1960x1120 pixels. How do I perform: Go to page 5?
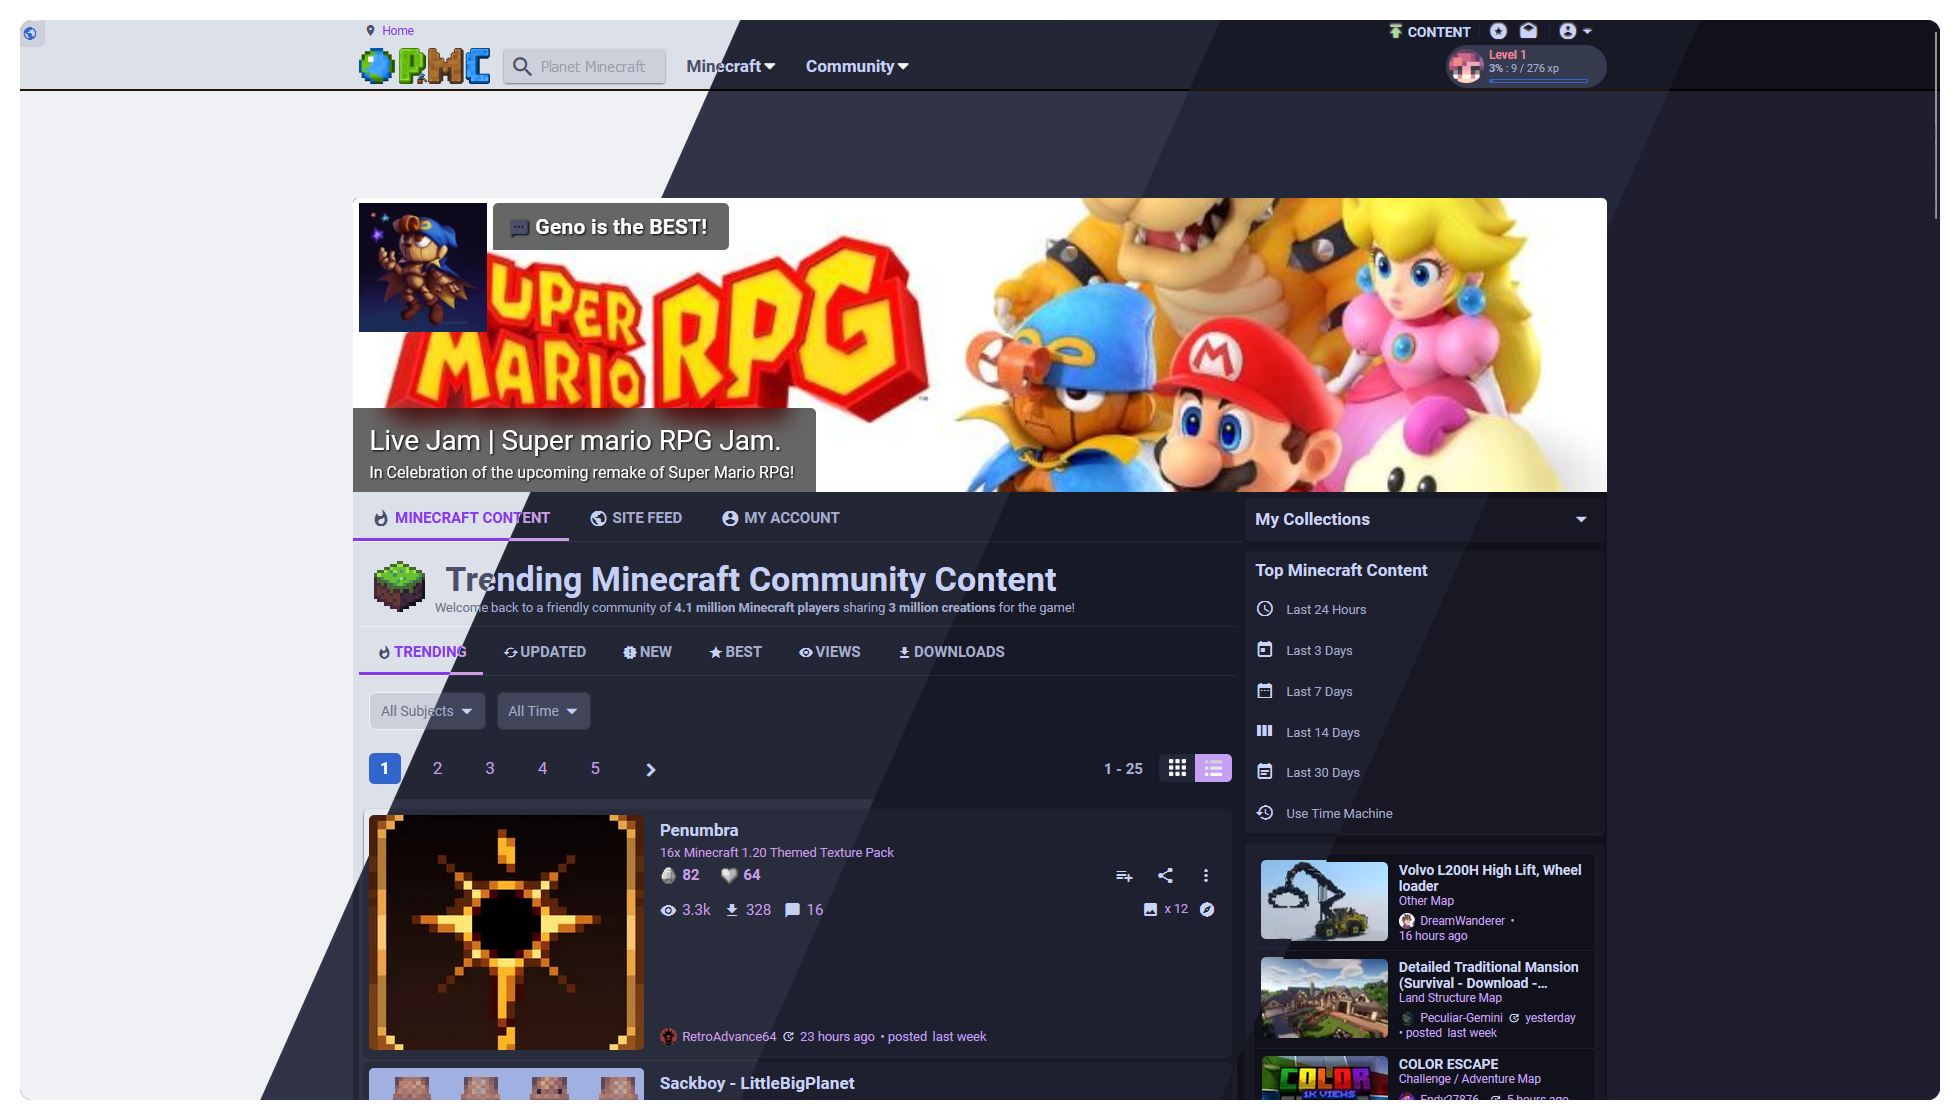[x=595, y=768]
